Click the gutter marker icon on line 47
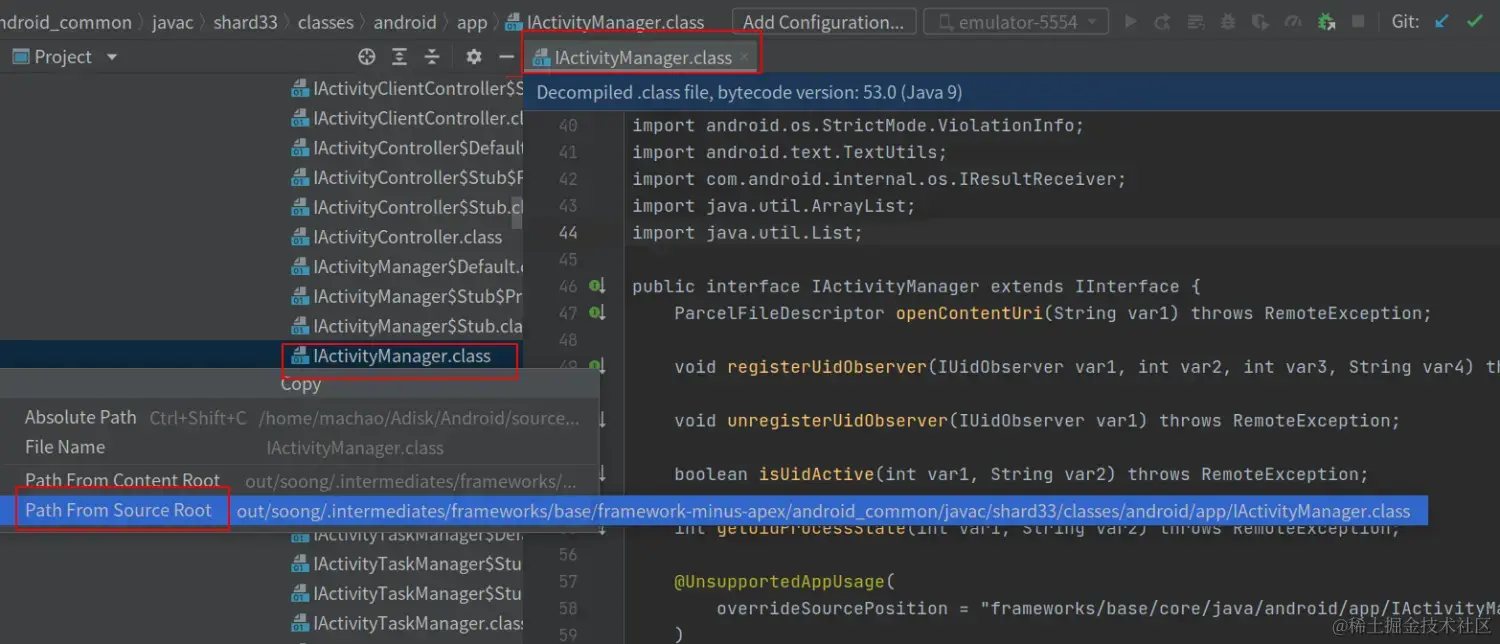Image resolution: width=1500 pixels, height=644 pixels. [x=597, y=313]
